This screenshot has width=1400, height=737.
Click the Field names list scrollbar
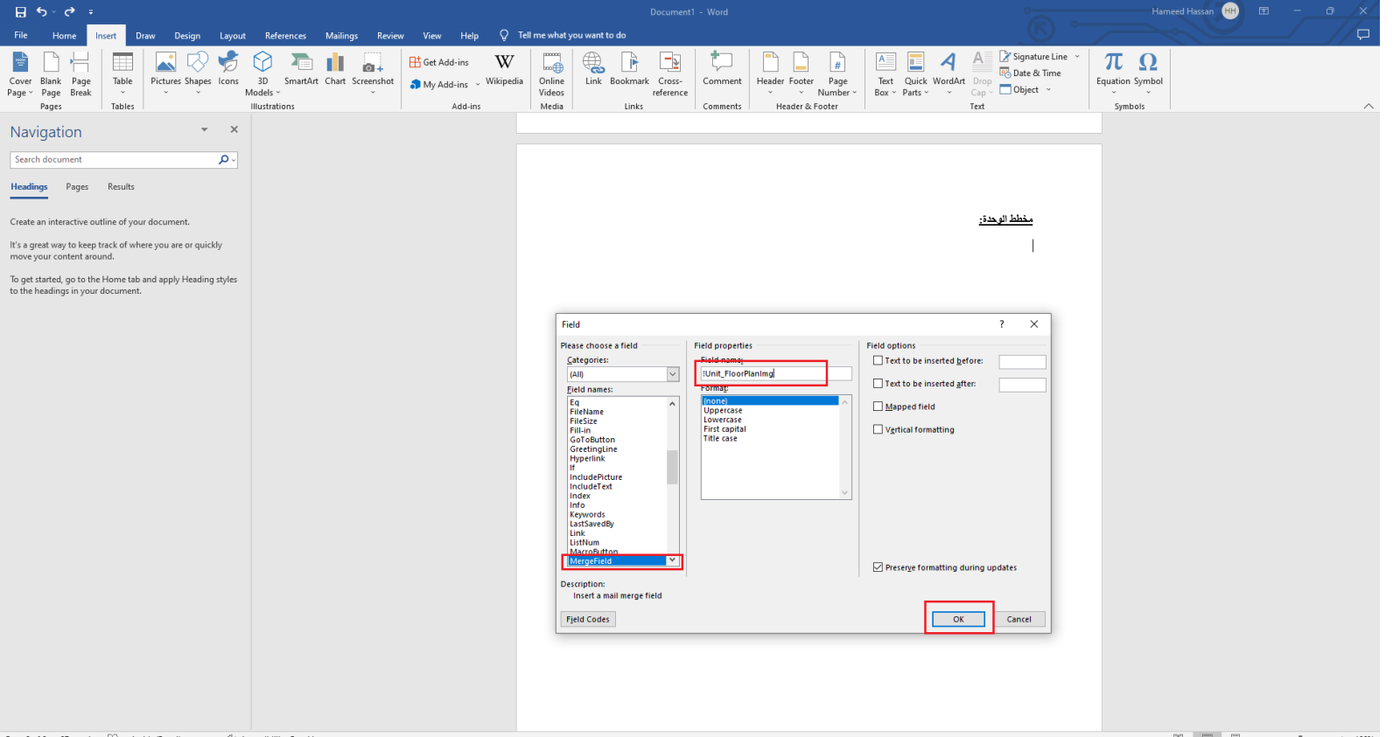[672, 468]
